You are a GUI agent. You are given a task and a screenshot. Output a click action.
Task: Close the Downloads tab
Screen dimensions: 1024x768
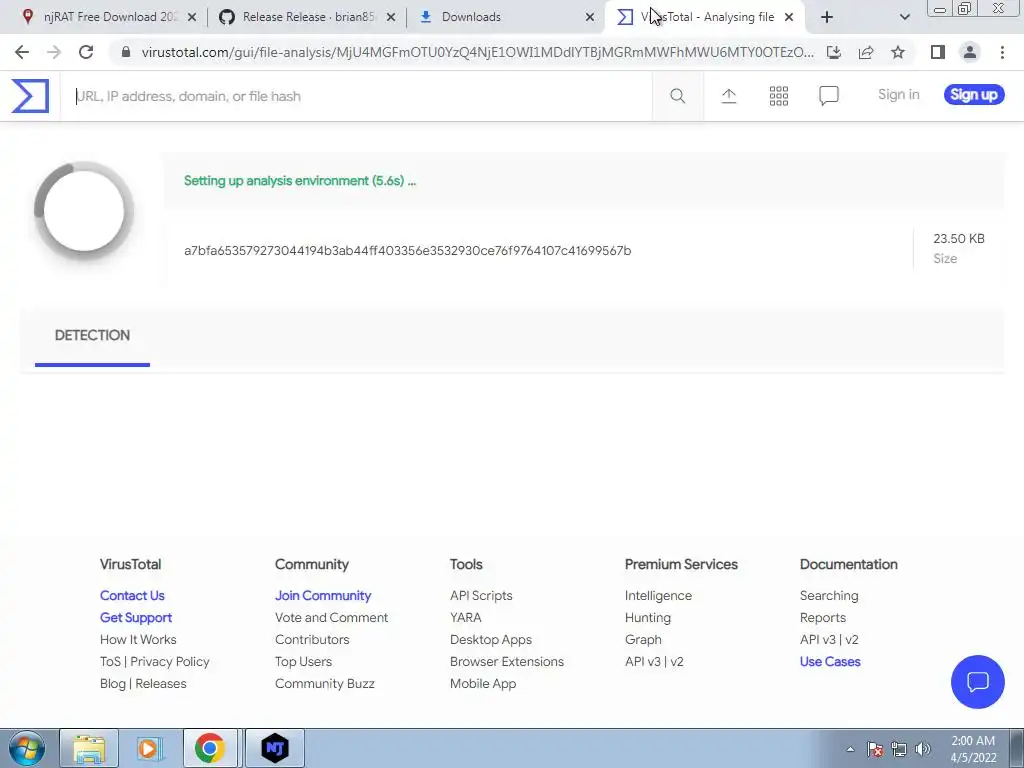click(590, 17)
